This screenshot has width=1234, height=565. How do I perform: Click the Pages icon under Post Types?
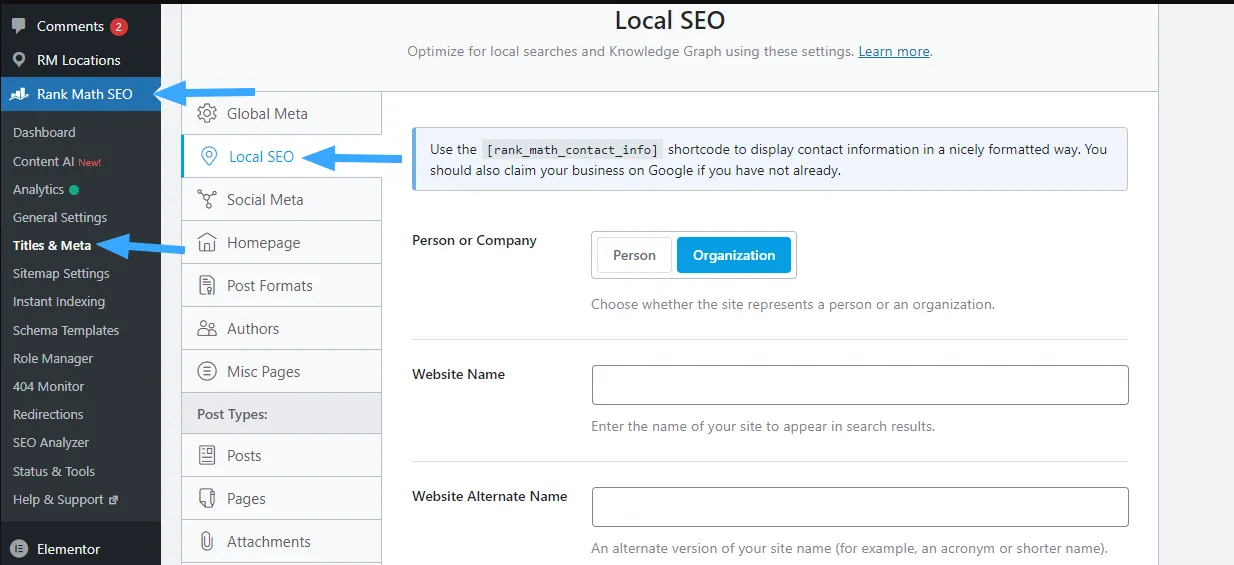tap(207, 498)
